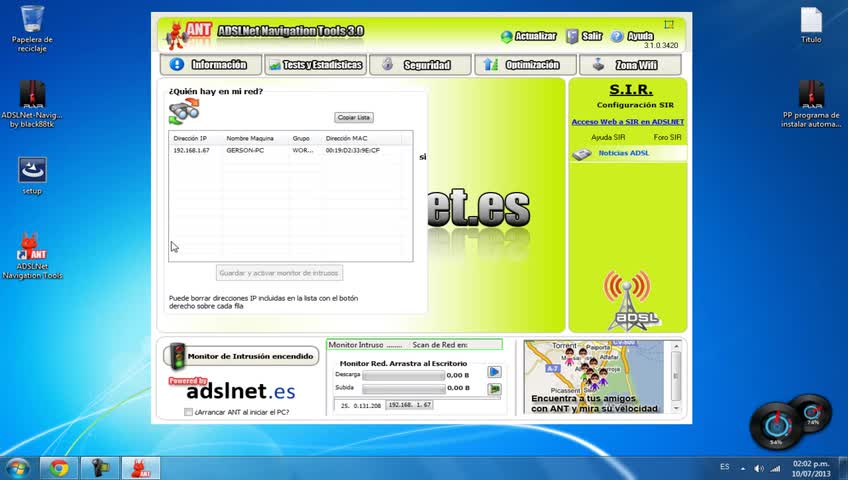Open the setup desktop icon
Viewport: 848px width, 480px height.
click(x=32, y=176)
